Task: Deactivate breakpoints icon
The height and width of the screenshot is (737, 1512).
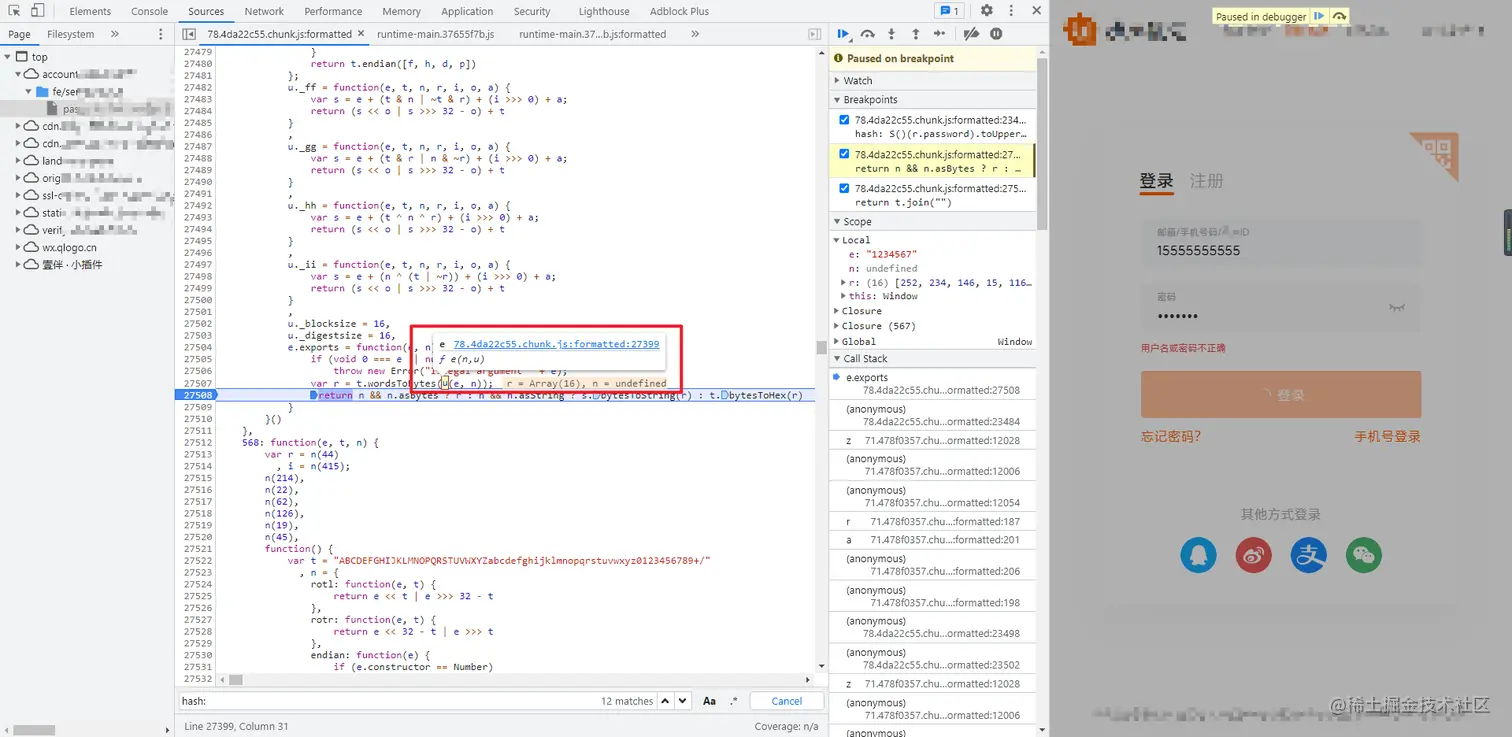Action: coord(971,34)
